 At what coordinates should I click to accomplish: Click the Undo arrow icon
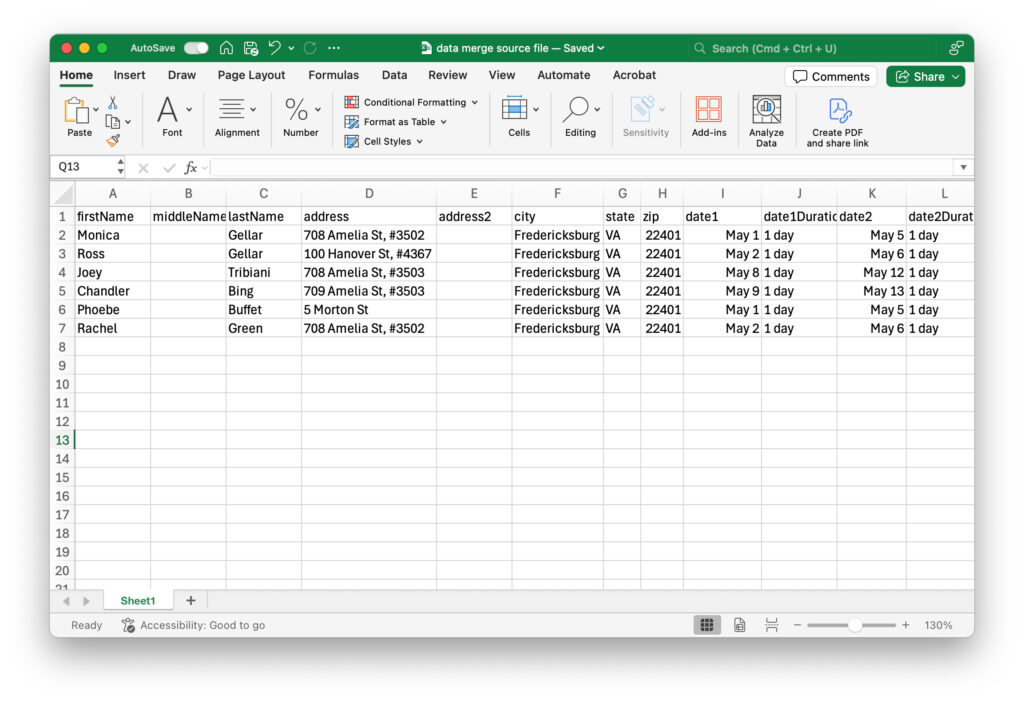click(275, 48)
